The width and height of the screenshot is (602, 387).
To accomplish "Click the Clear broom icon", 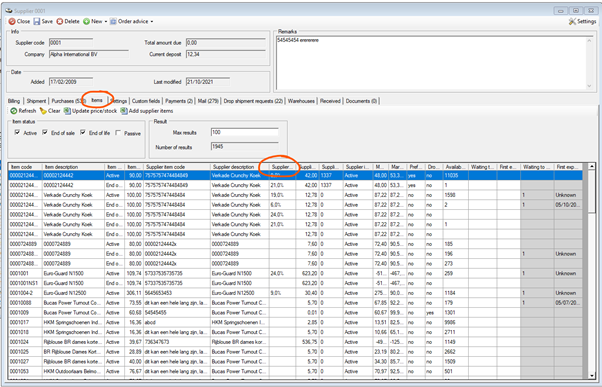I will pyautogui.click(x=43, y=111).
